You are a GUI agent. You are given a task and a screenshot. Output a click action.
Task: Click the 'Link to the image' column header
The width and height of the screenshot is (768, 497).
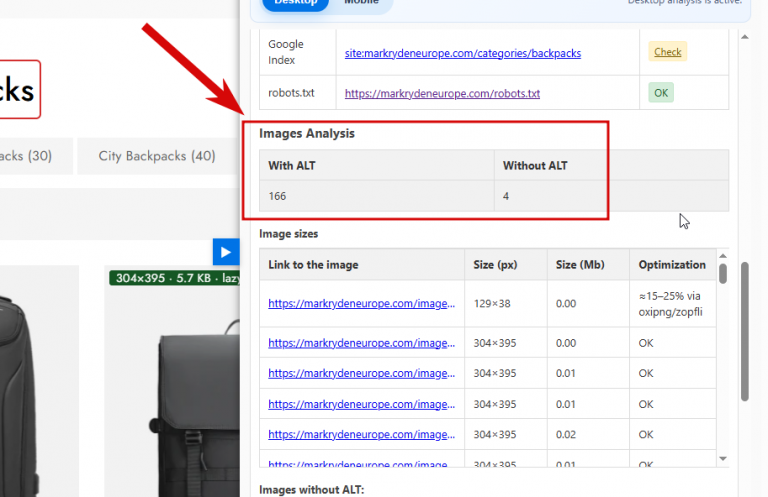pos(362,264)
